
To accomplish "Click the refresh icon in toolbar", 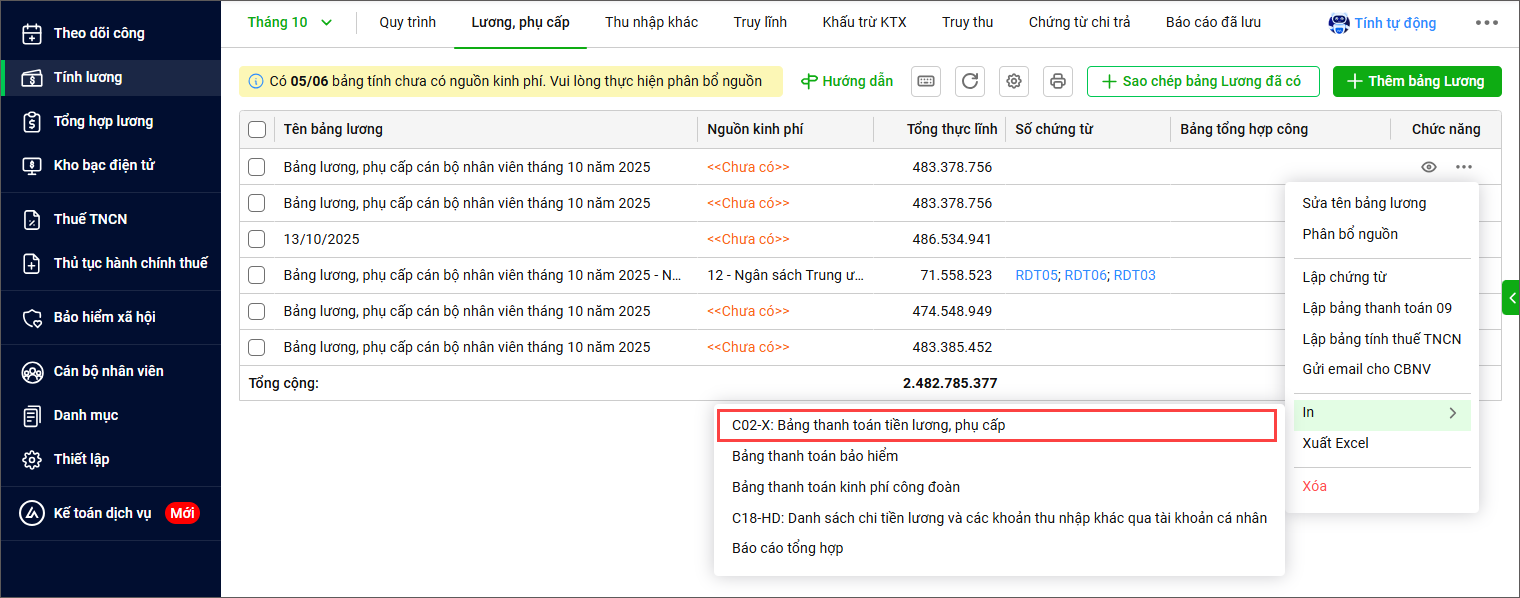I will pyautogui.click(x=969, y=81).
